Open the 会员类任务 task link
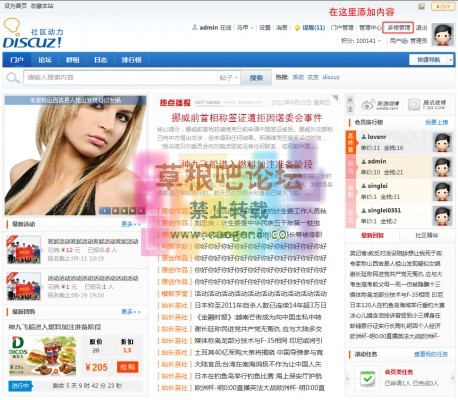This screenshot has width=458, height=400. pyautogui.click(x=399, y=372)
